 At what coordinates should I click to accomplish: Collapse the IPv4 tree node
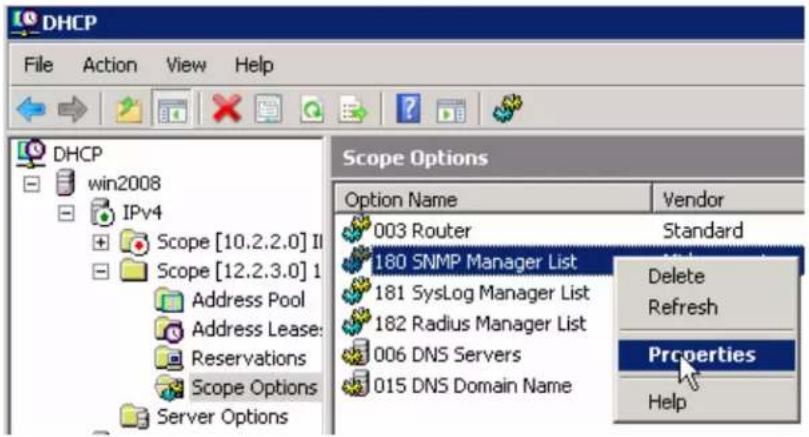click(x=66, y=213)
